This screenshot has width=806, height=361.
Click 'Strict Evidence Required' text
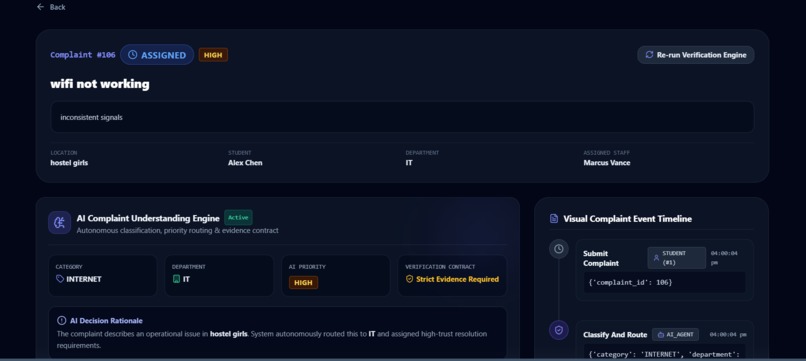click(457, 279)
